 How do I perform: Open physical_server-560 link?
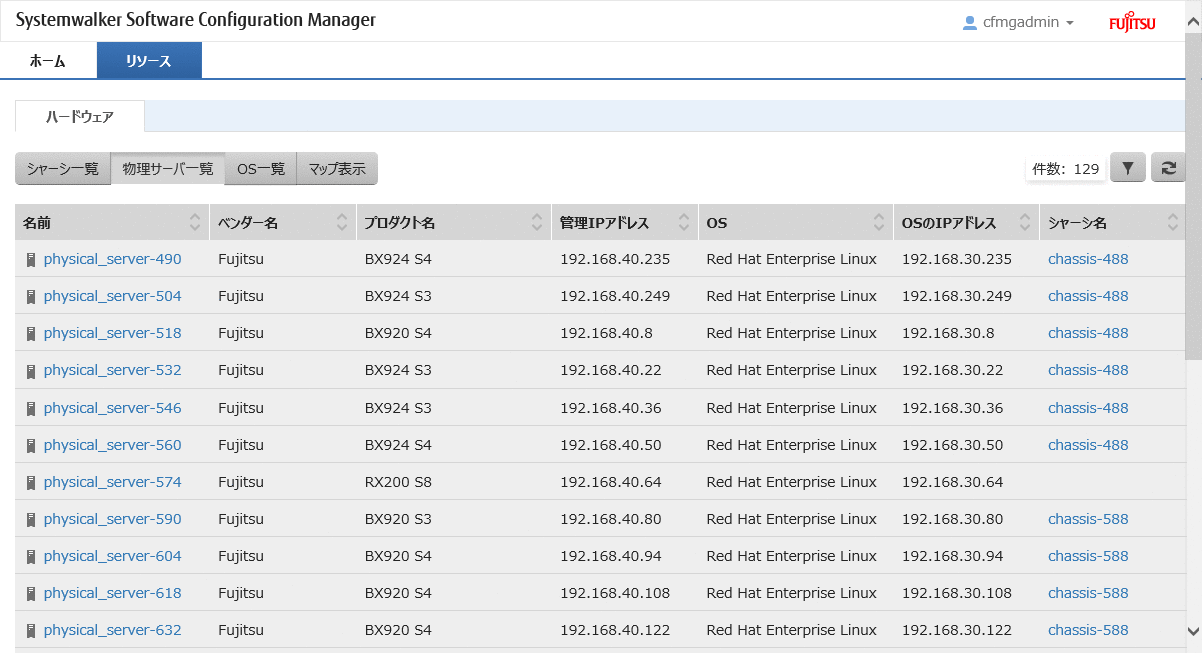coord(113,445)
